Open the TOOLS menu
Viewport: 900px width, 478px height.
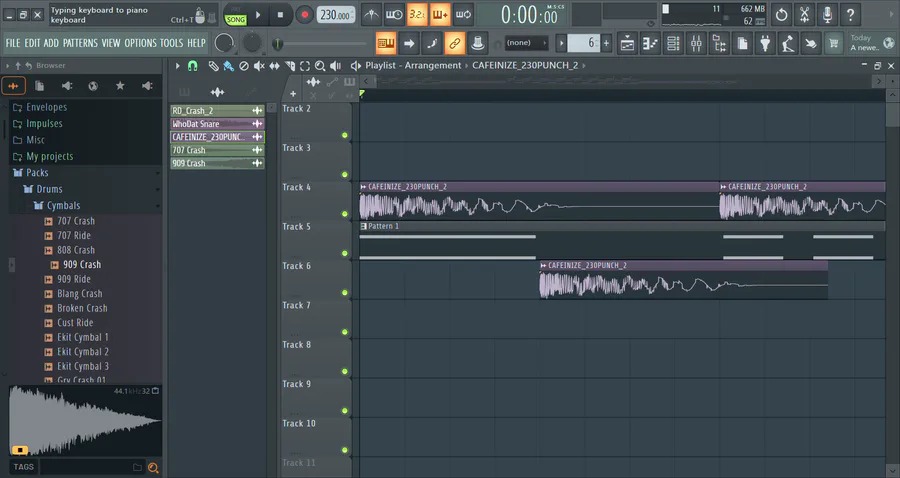tap(171, 43)
